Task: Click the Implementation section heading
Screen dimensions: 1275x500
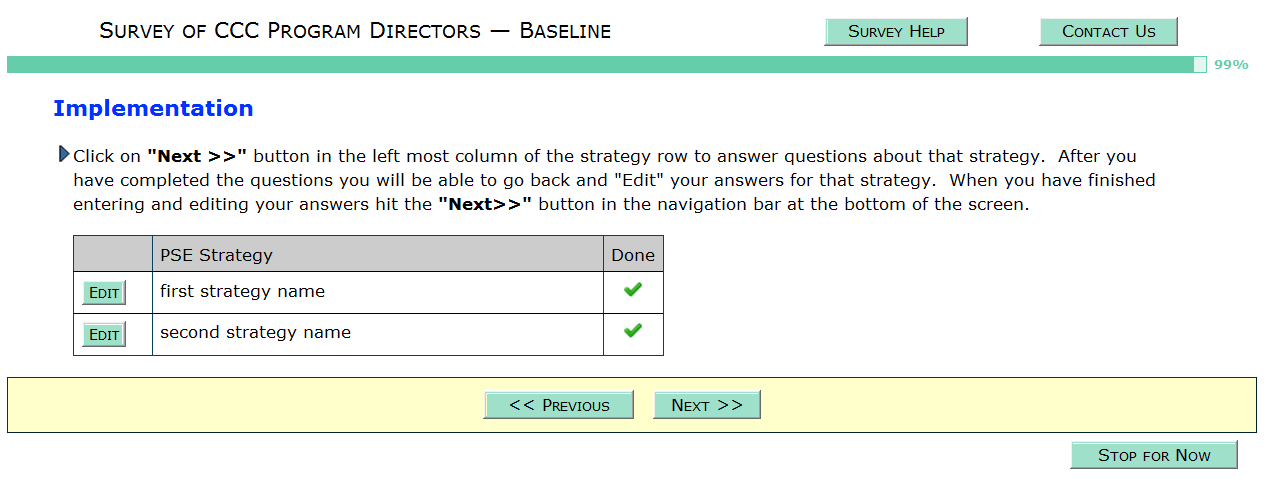Action: pos(153,108)
